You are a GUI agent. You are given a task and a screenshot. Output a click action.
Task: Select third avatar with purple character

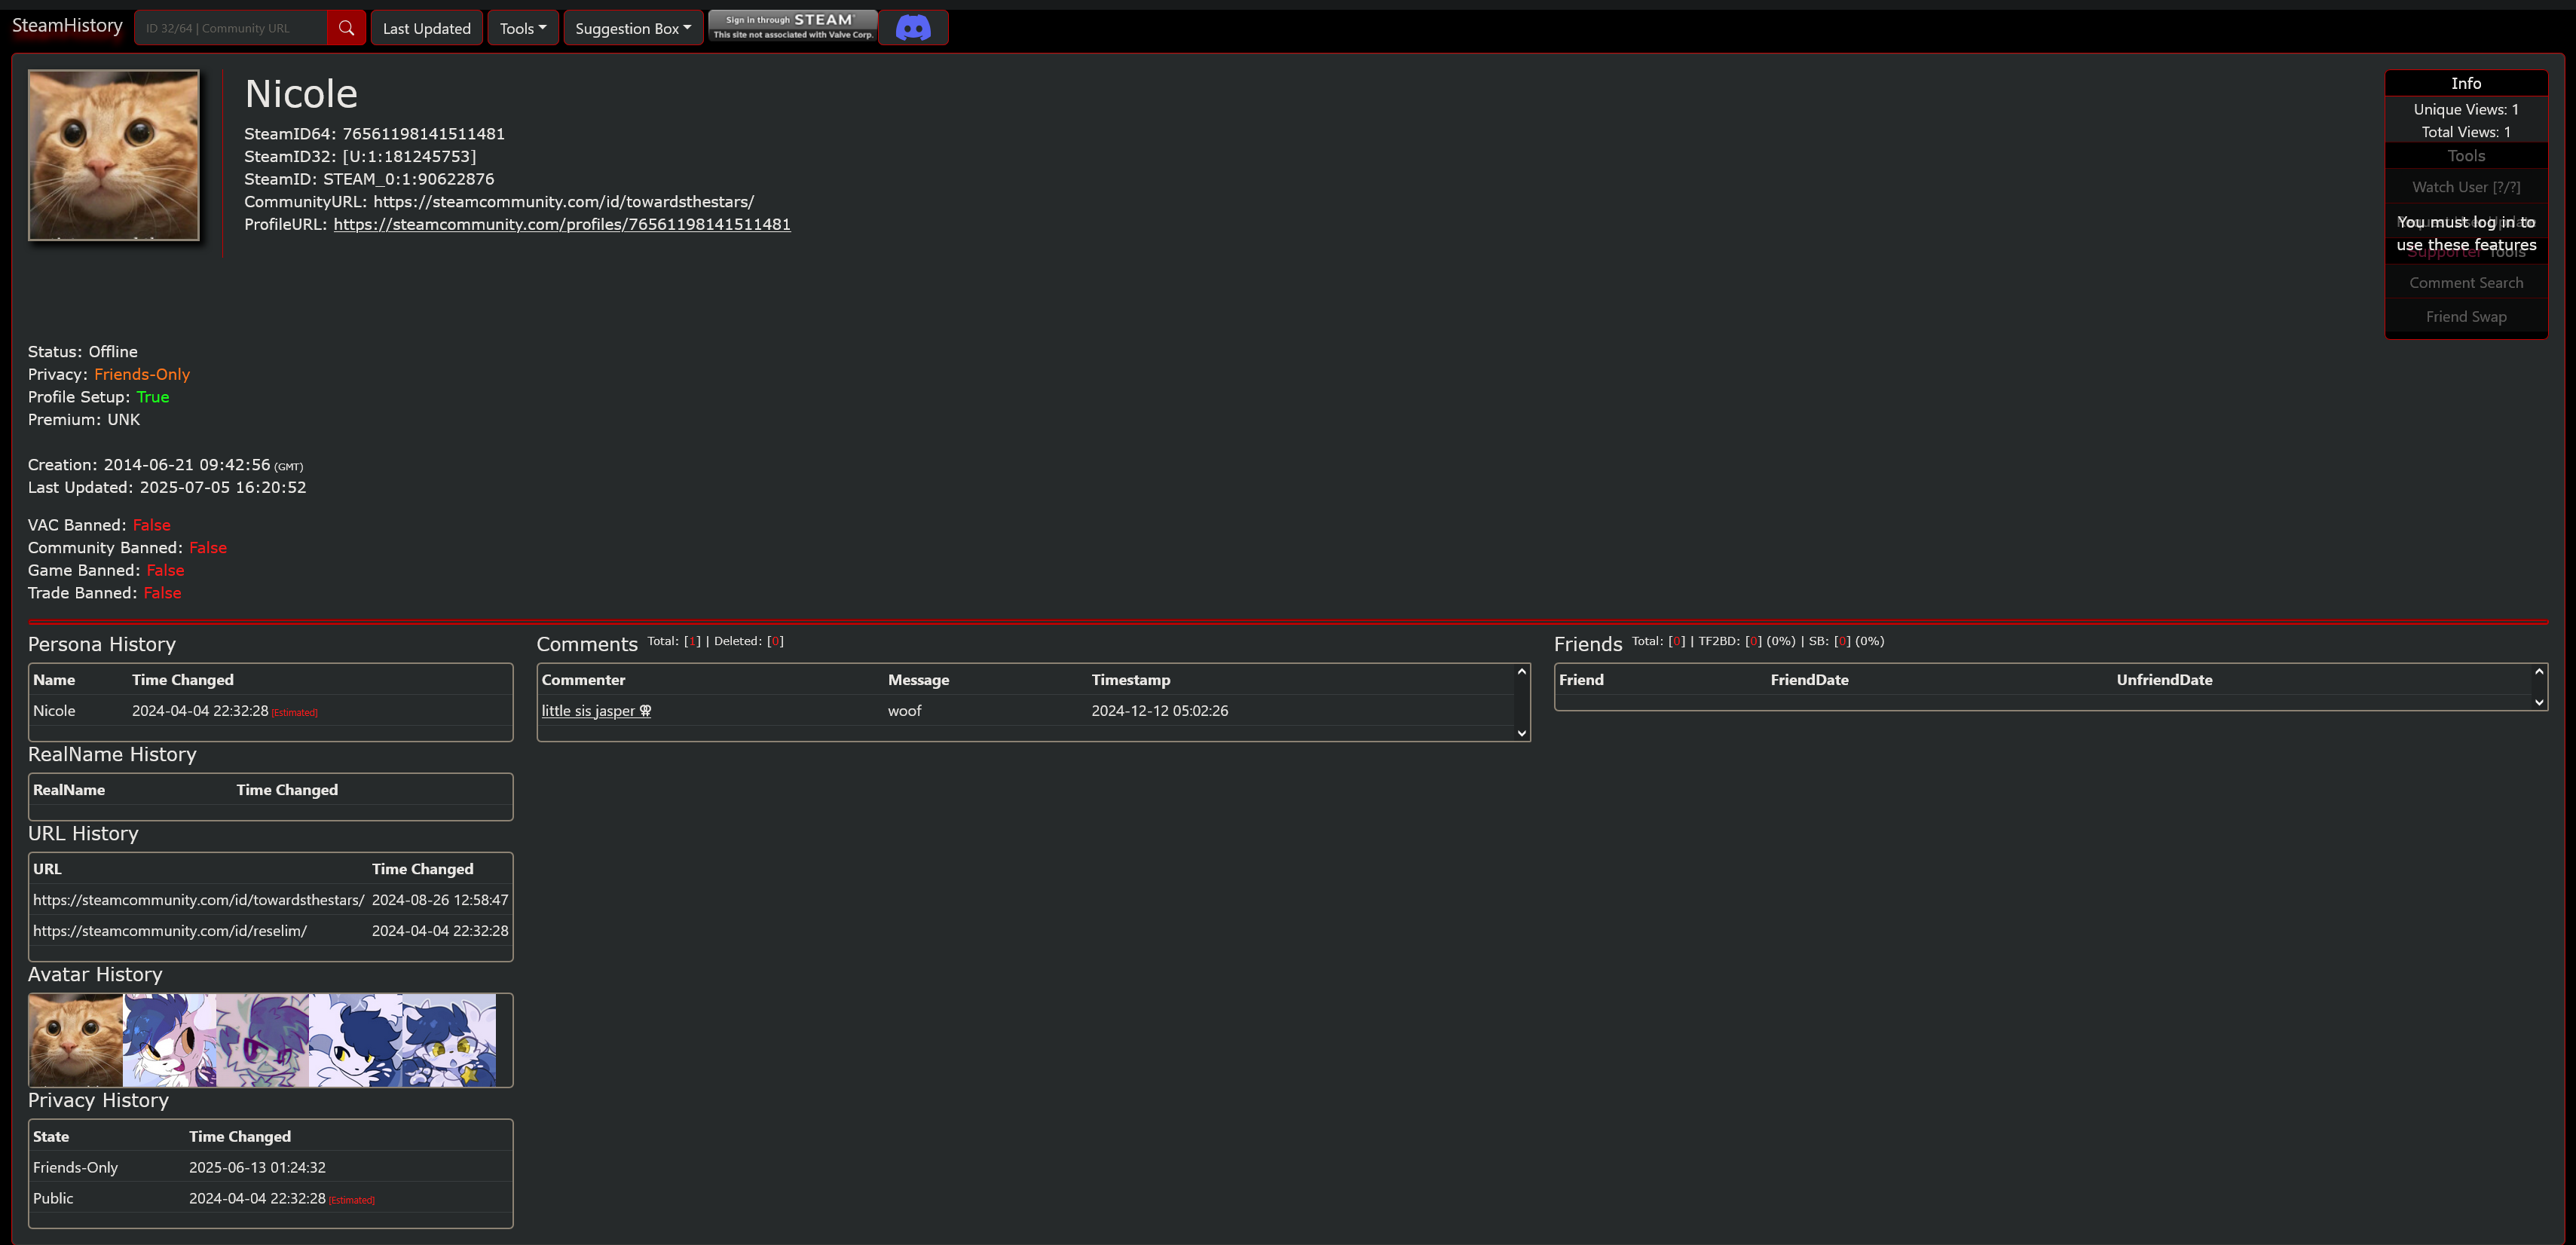[x=262, y=1040]
